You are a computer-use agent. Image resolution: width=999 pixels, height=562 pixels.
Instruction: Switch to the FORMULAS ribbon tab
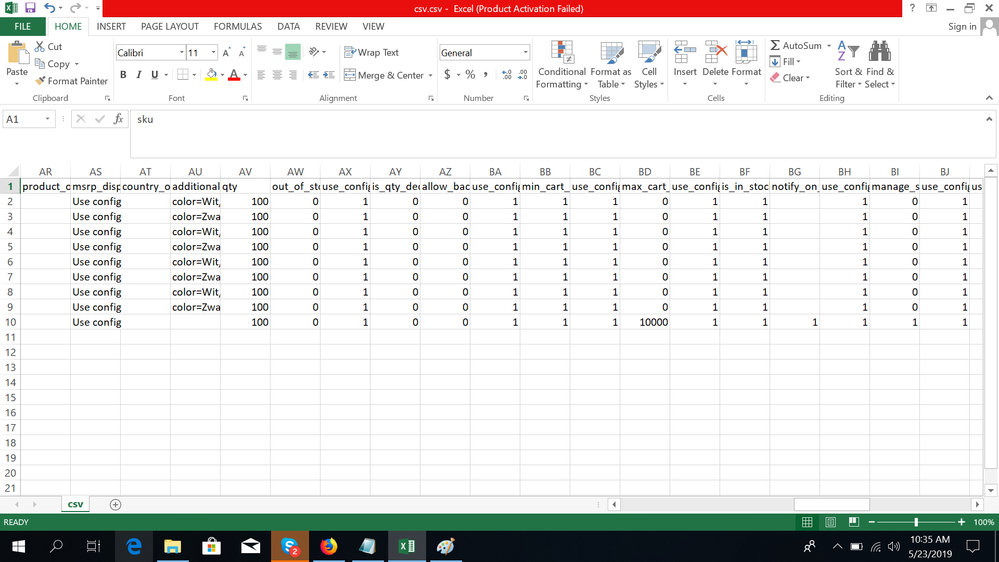[237, 27]
